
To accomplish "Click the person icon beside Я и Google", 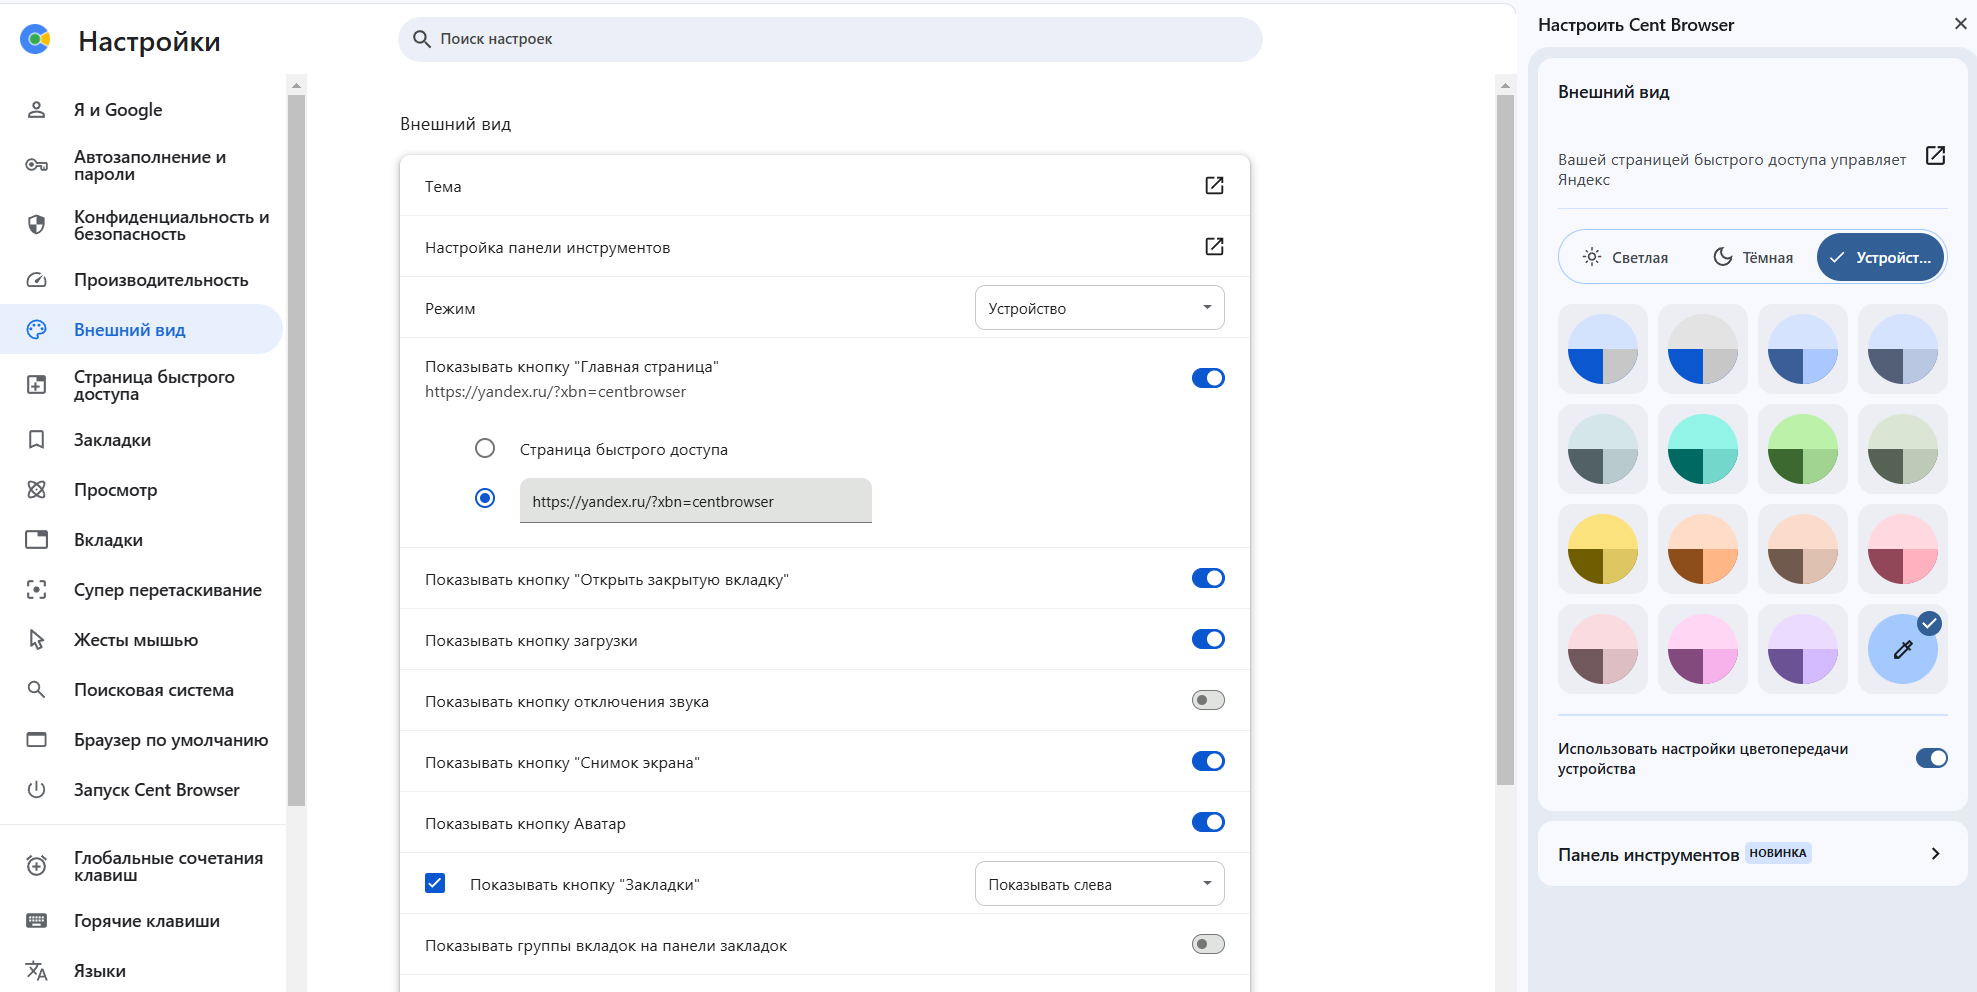I will pyautogui.click(x=37, y=110).
